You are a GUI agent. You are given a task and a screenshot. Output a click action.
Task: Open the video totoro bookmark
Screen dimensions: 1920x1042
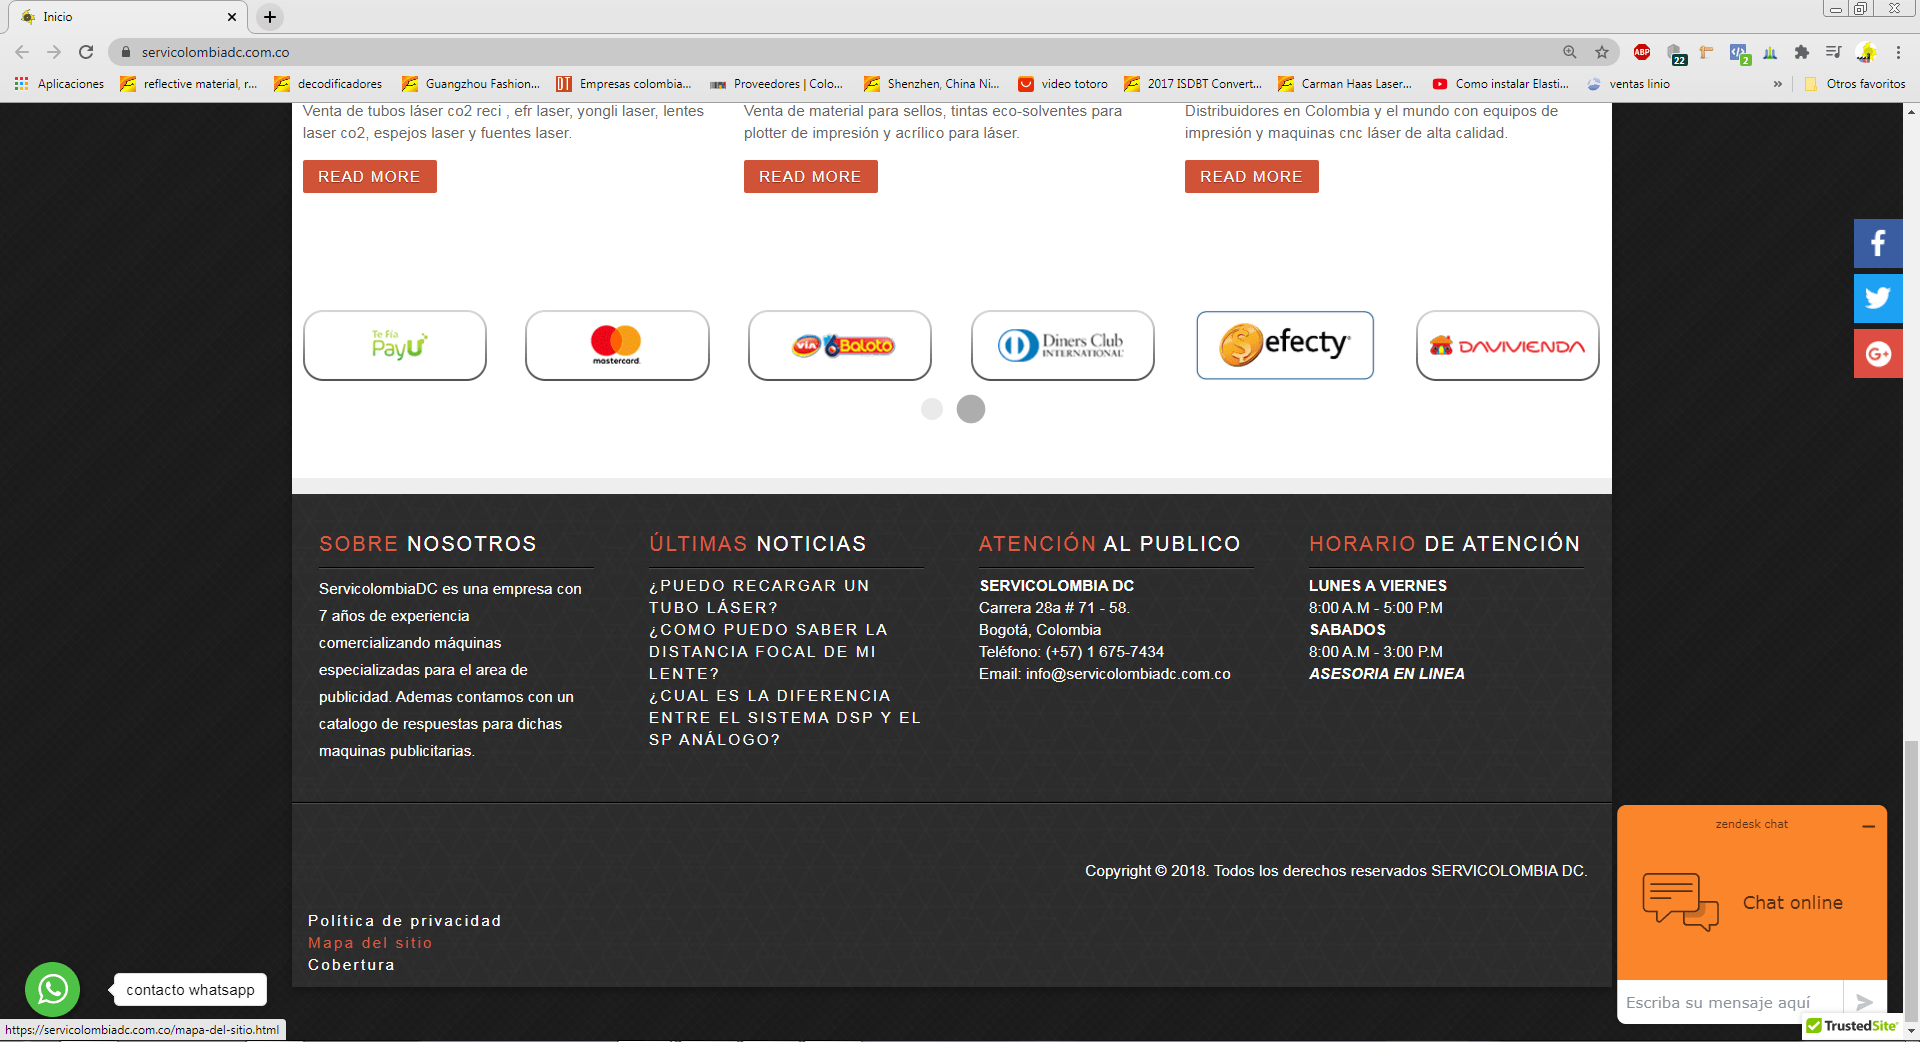point(1063,84)
